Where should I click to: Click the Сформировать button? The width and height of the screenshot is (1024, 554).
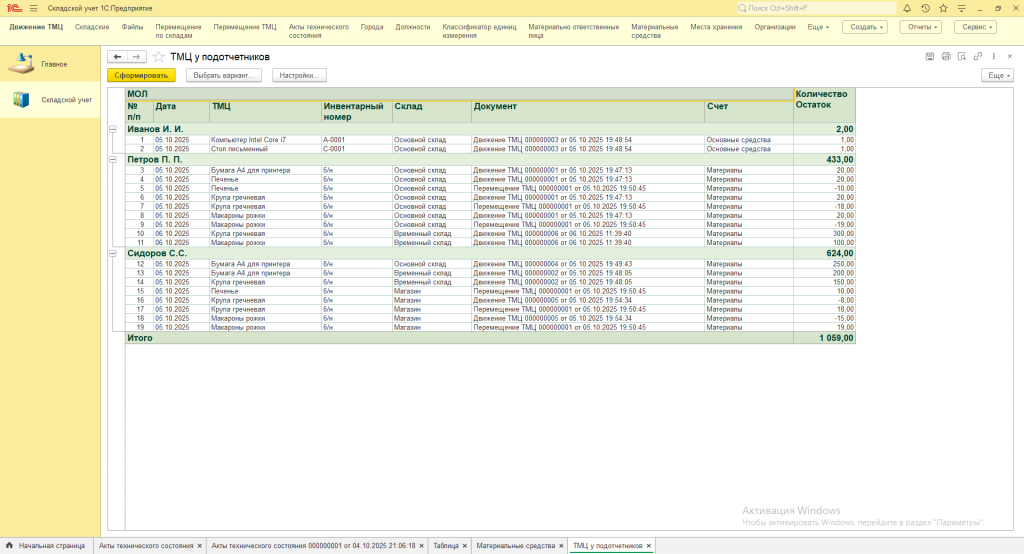tap(141, 76)
